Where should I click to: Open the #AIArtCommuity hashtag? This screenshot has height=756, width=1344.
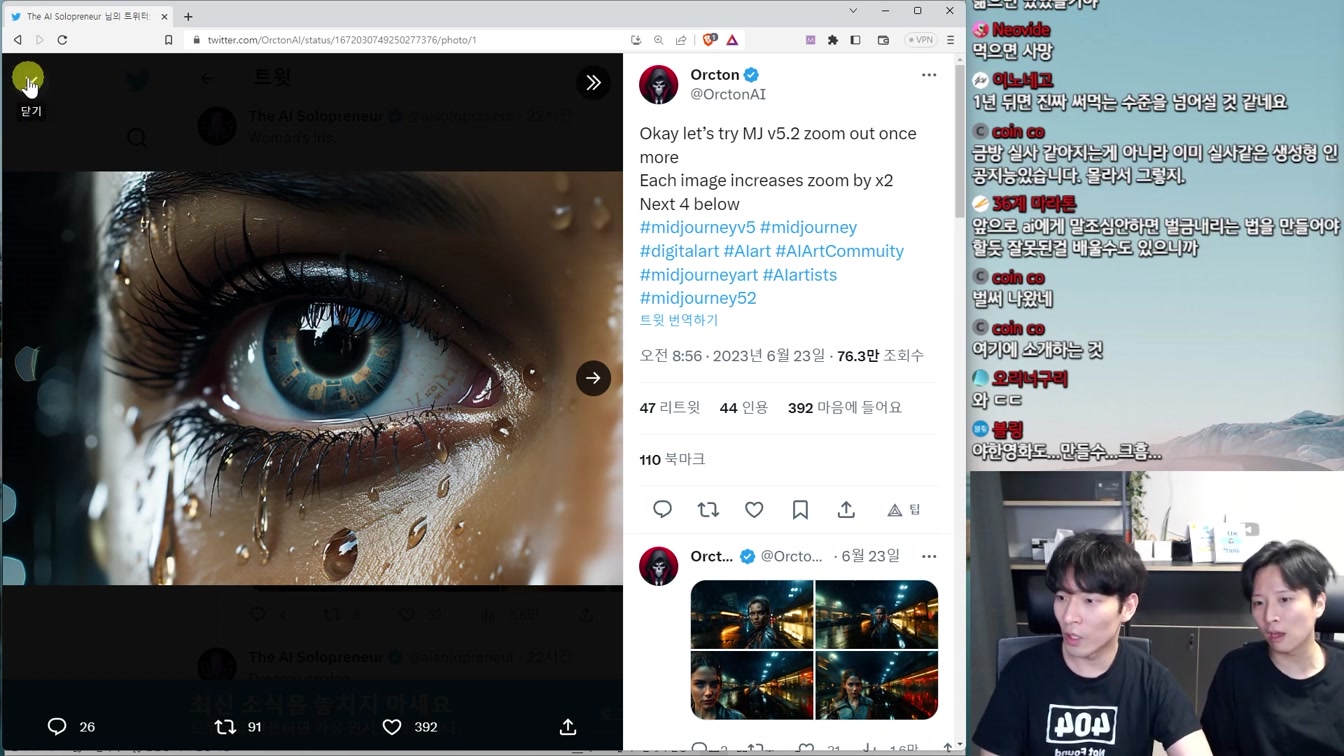tap(839, 251)
